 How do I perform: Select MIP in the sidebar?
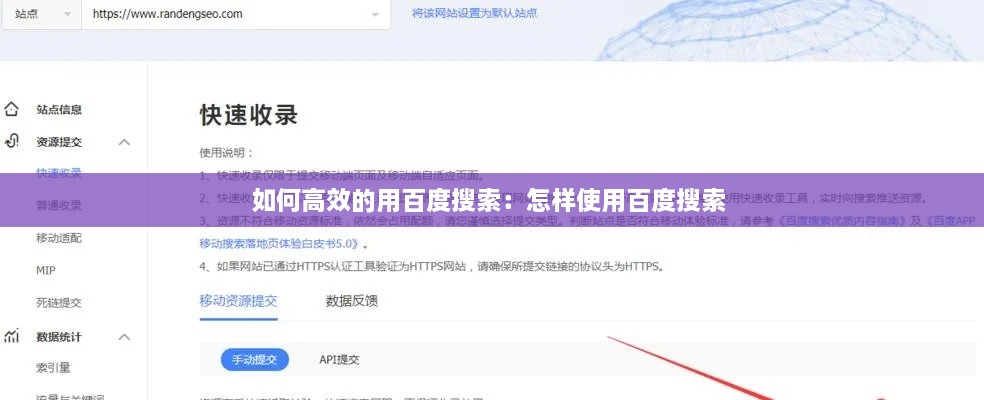point(46,271)
